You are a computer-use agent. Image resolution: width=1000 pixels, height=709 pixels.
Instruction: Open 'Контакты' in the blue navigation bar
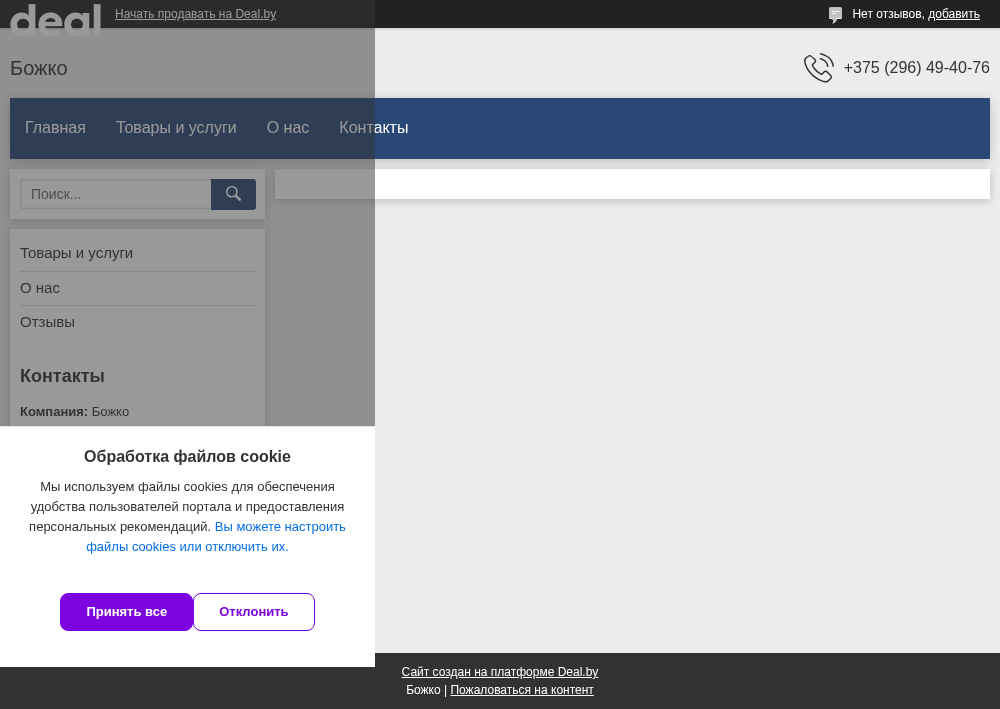click(x=374, y=128)
